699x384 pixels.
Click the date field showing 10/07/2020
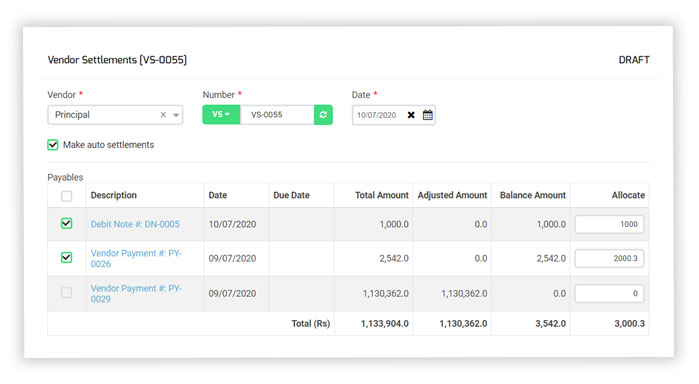point(378,115)
